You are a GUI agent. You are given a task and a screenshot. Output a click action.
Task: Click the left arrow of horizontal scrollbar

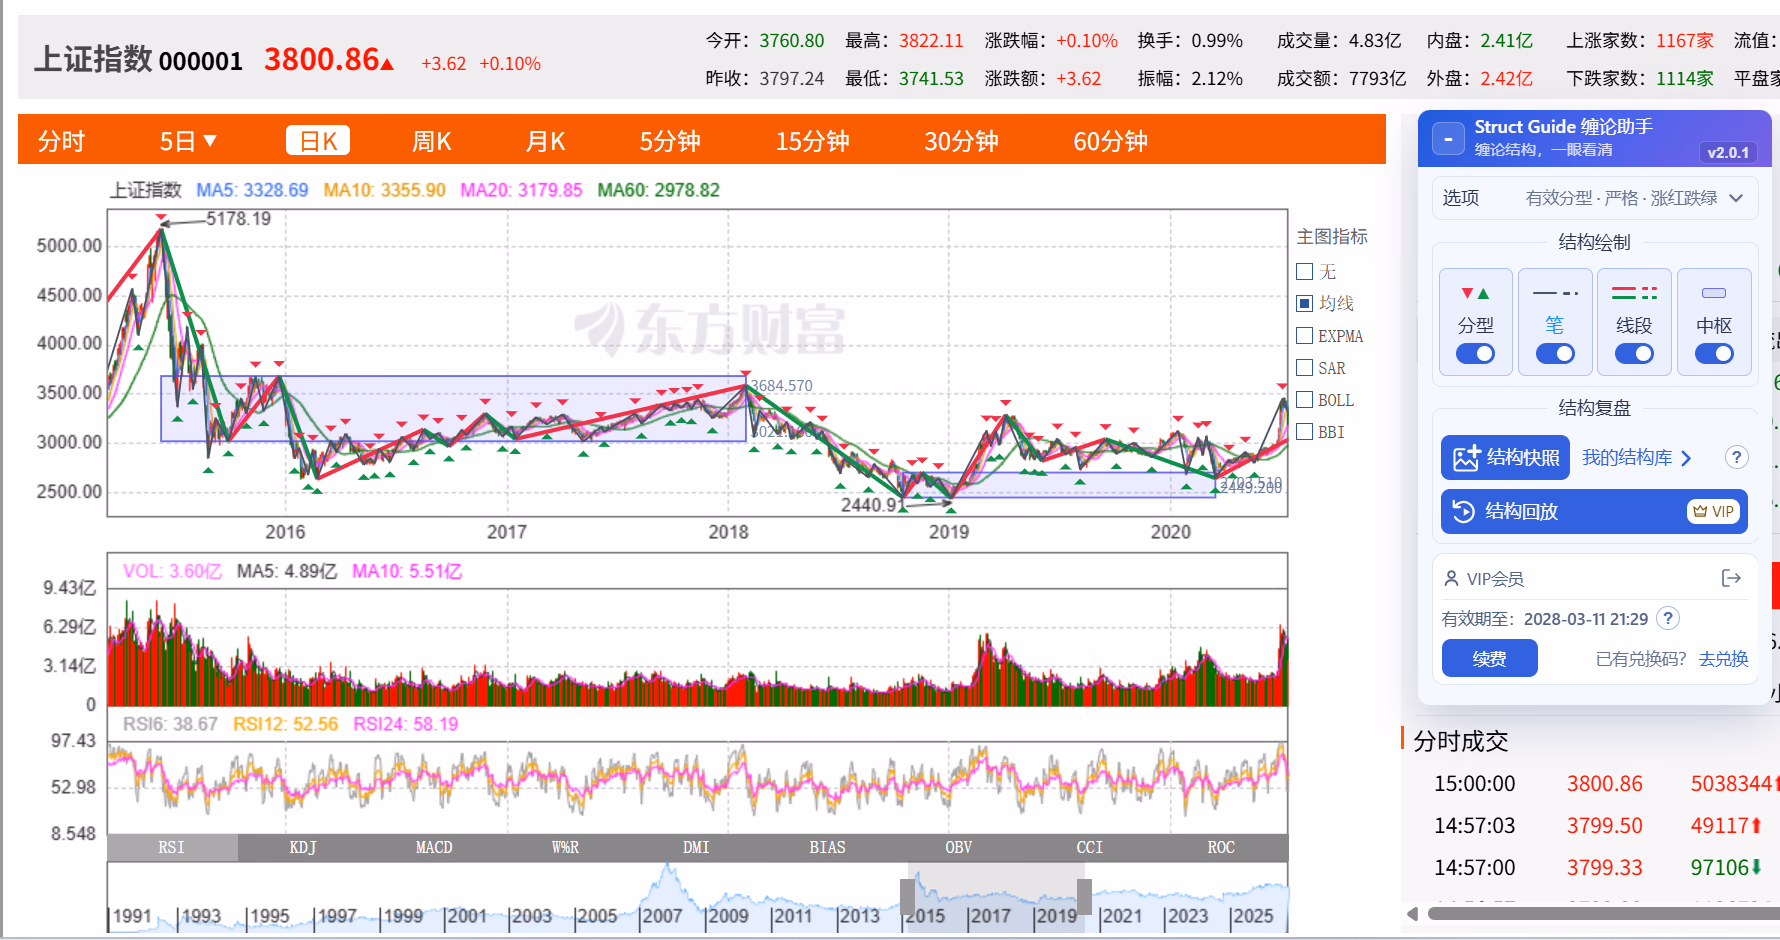click(x=1412, y=913)
